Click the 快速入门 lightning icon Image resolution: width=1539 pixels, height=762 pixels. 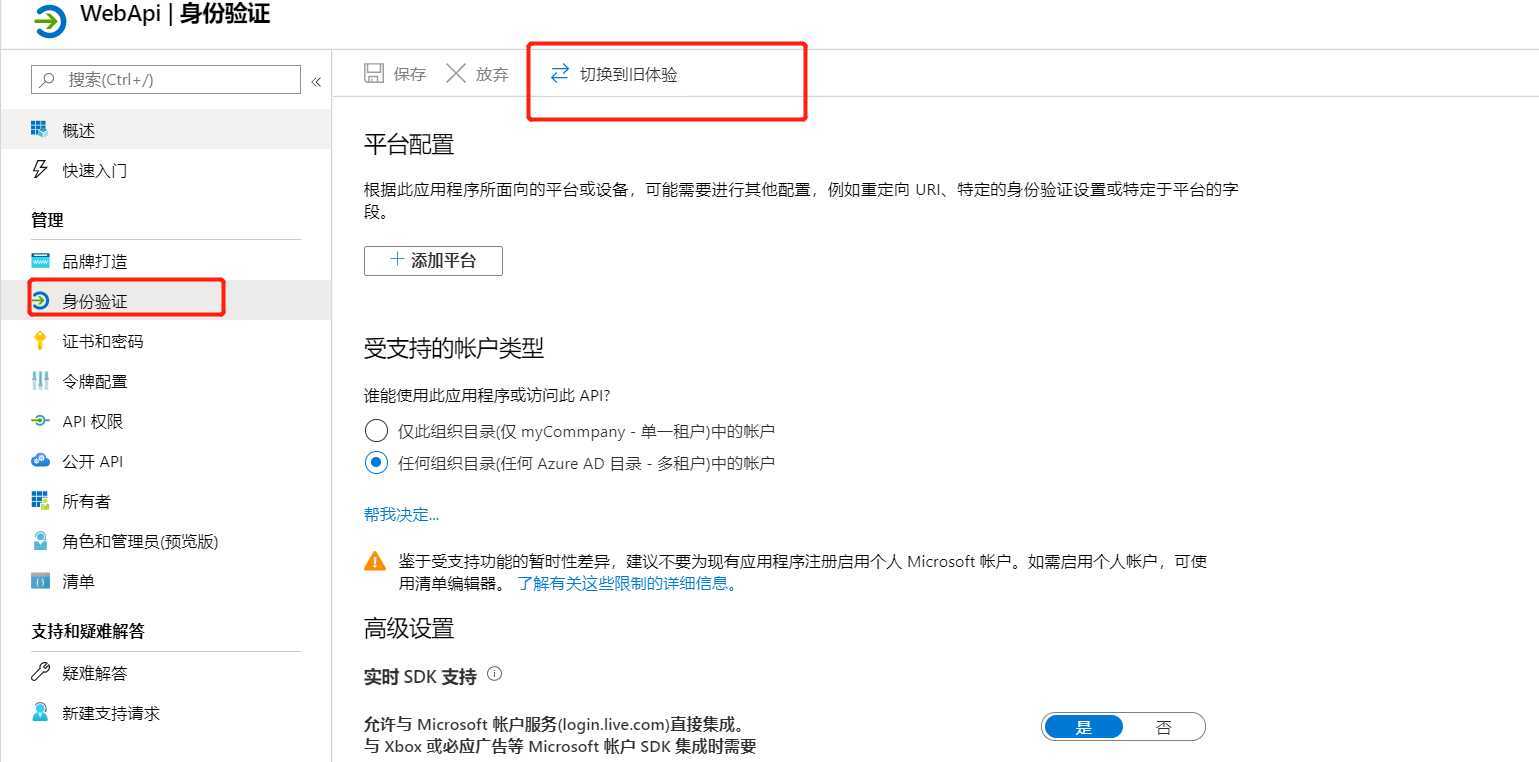click(40, 169)
